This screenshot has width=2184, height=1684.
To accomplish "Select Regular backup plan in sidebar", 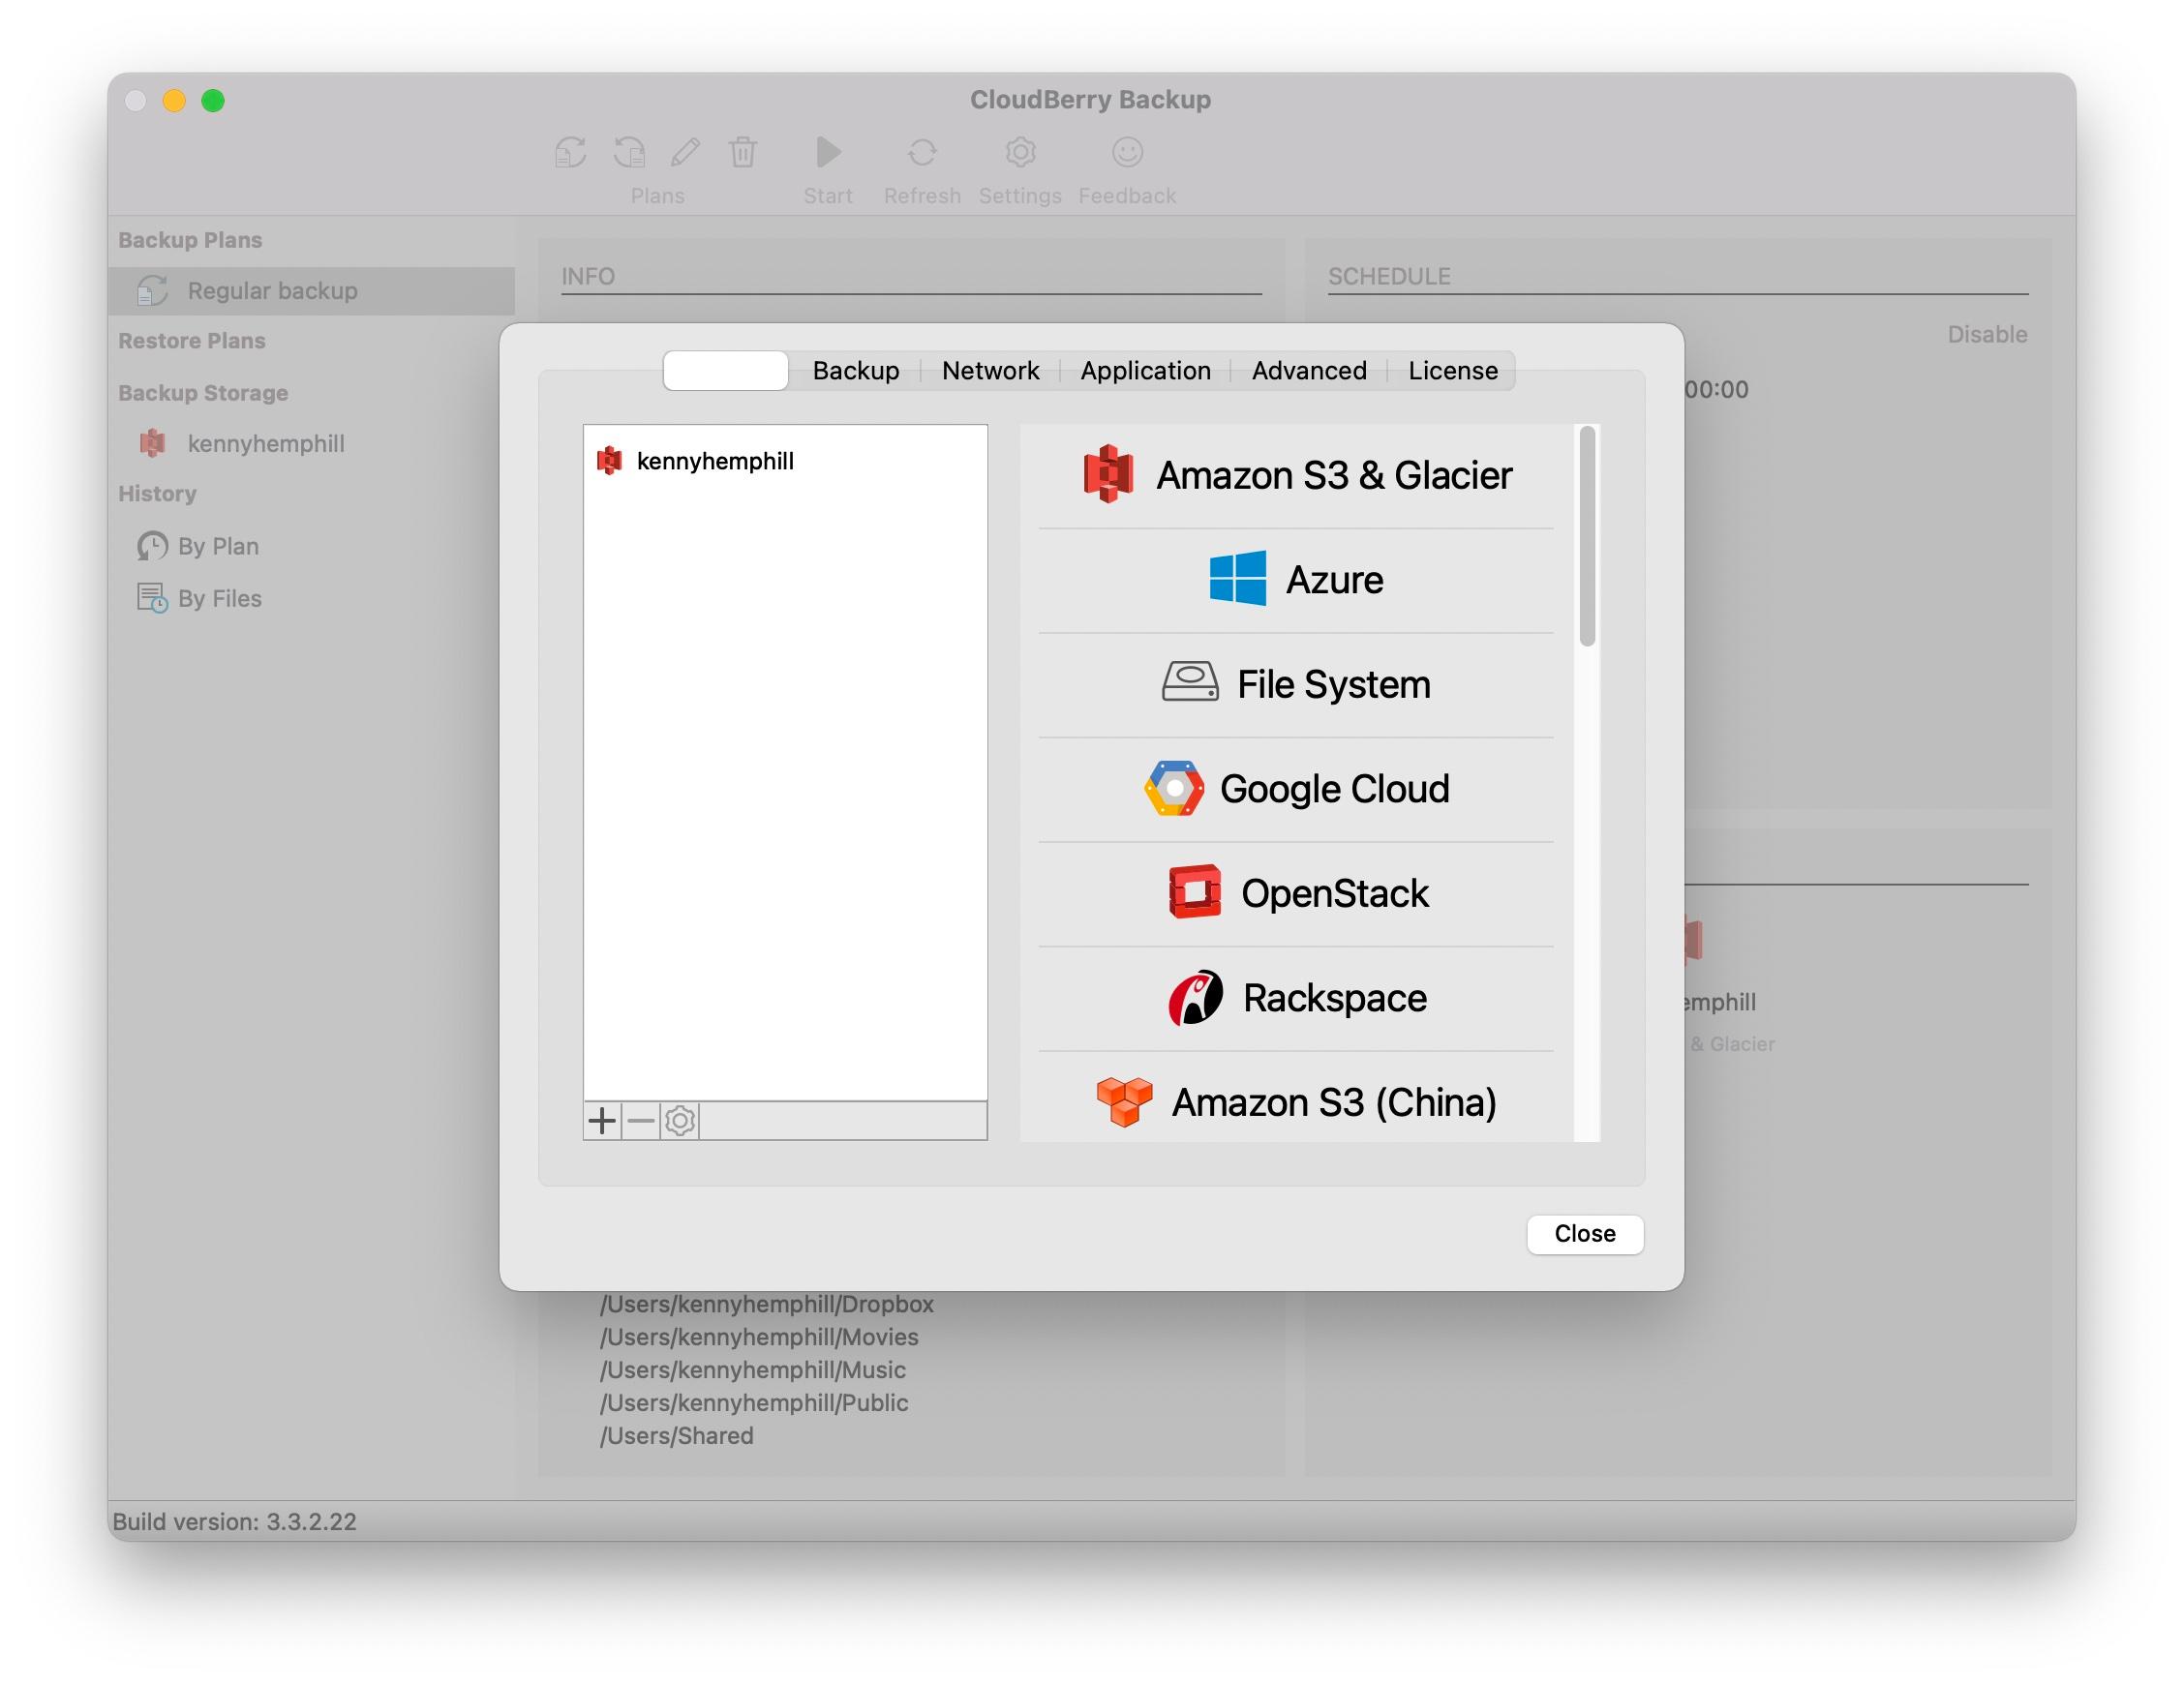I will pos(311,291).
